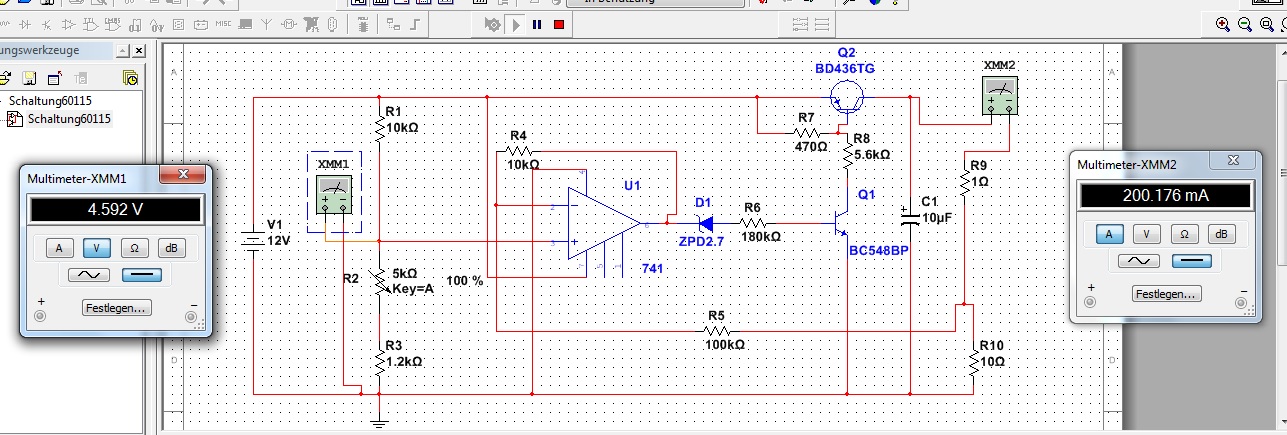Select DC signal mode in Multimeter-XMM1
The height and width of the screenshot is (435, 1287).
click(x=142, y=275)
